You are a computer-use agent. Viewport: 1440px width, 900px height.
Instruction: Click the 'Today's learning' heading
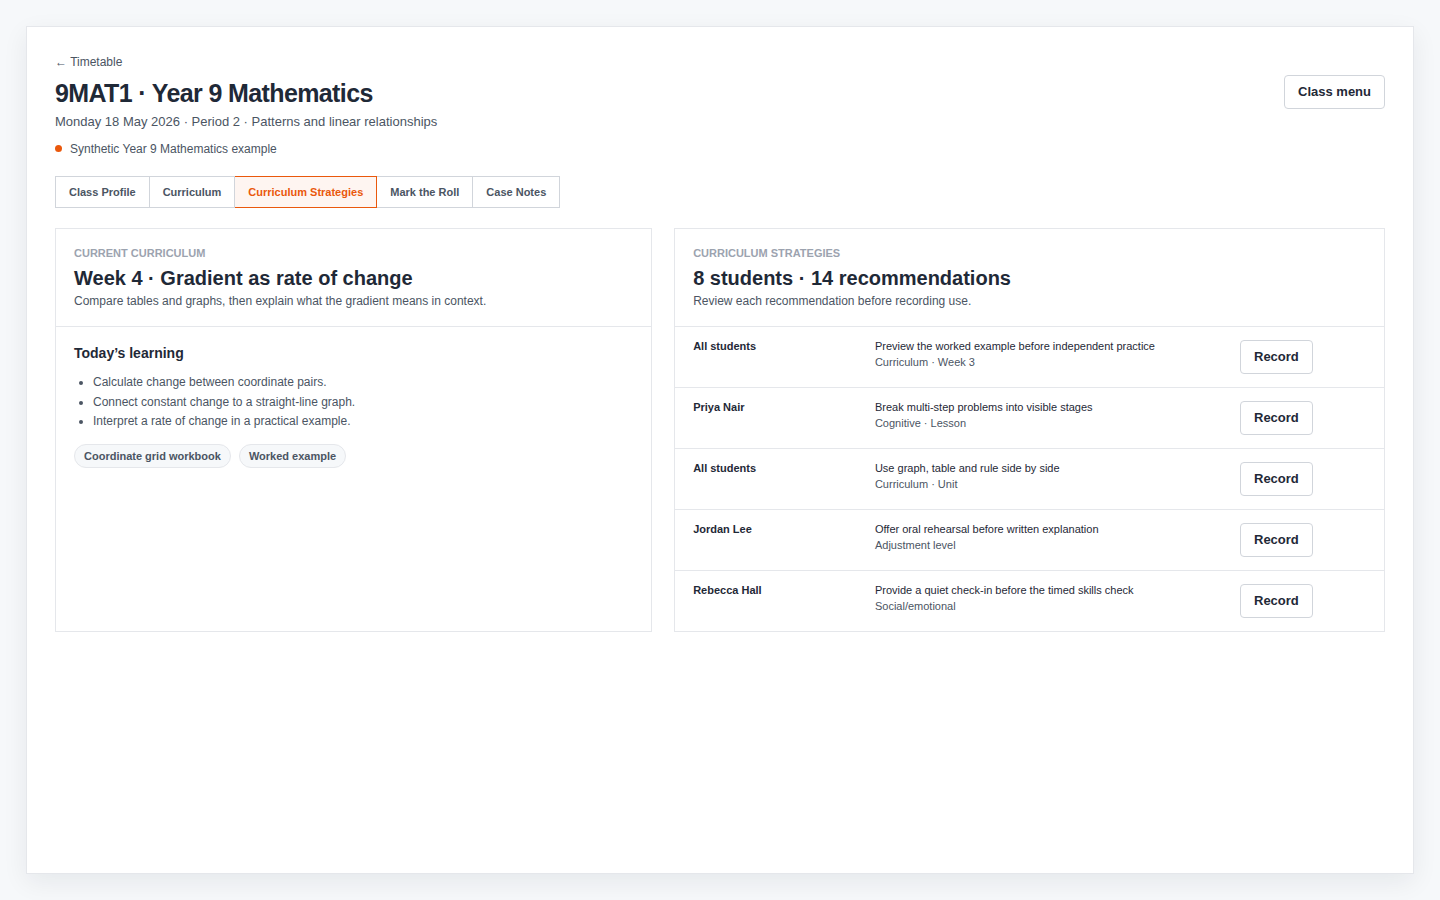click(x=129, y=353)
